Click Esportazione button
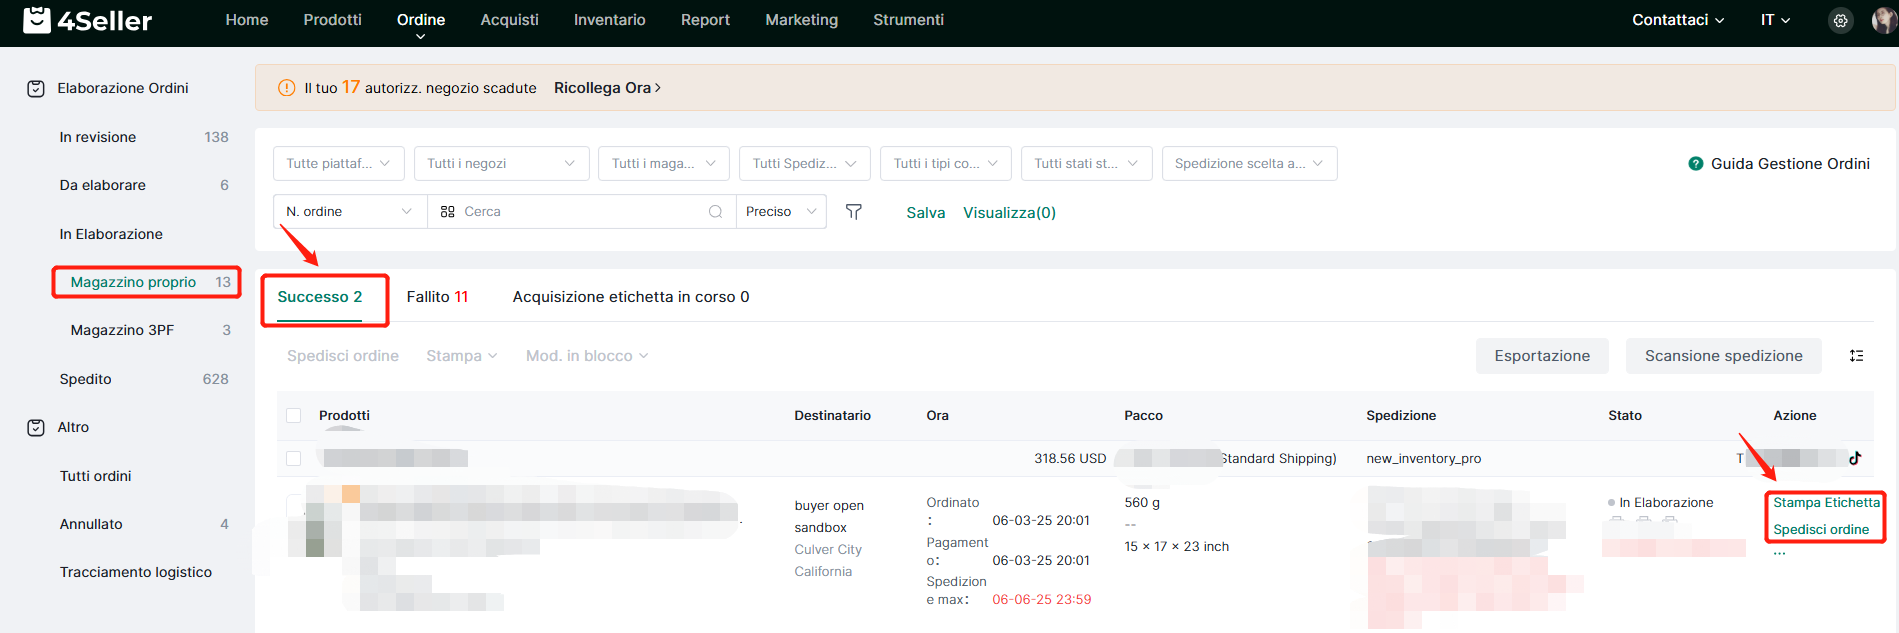 [x=1542, y=356]
